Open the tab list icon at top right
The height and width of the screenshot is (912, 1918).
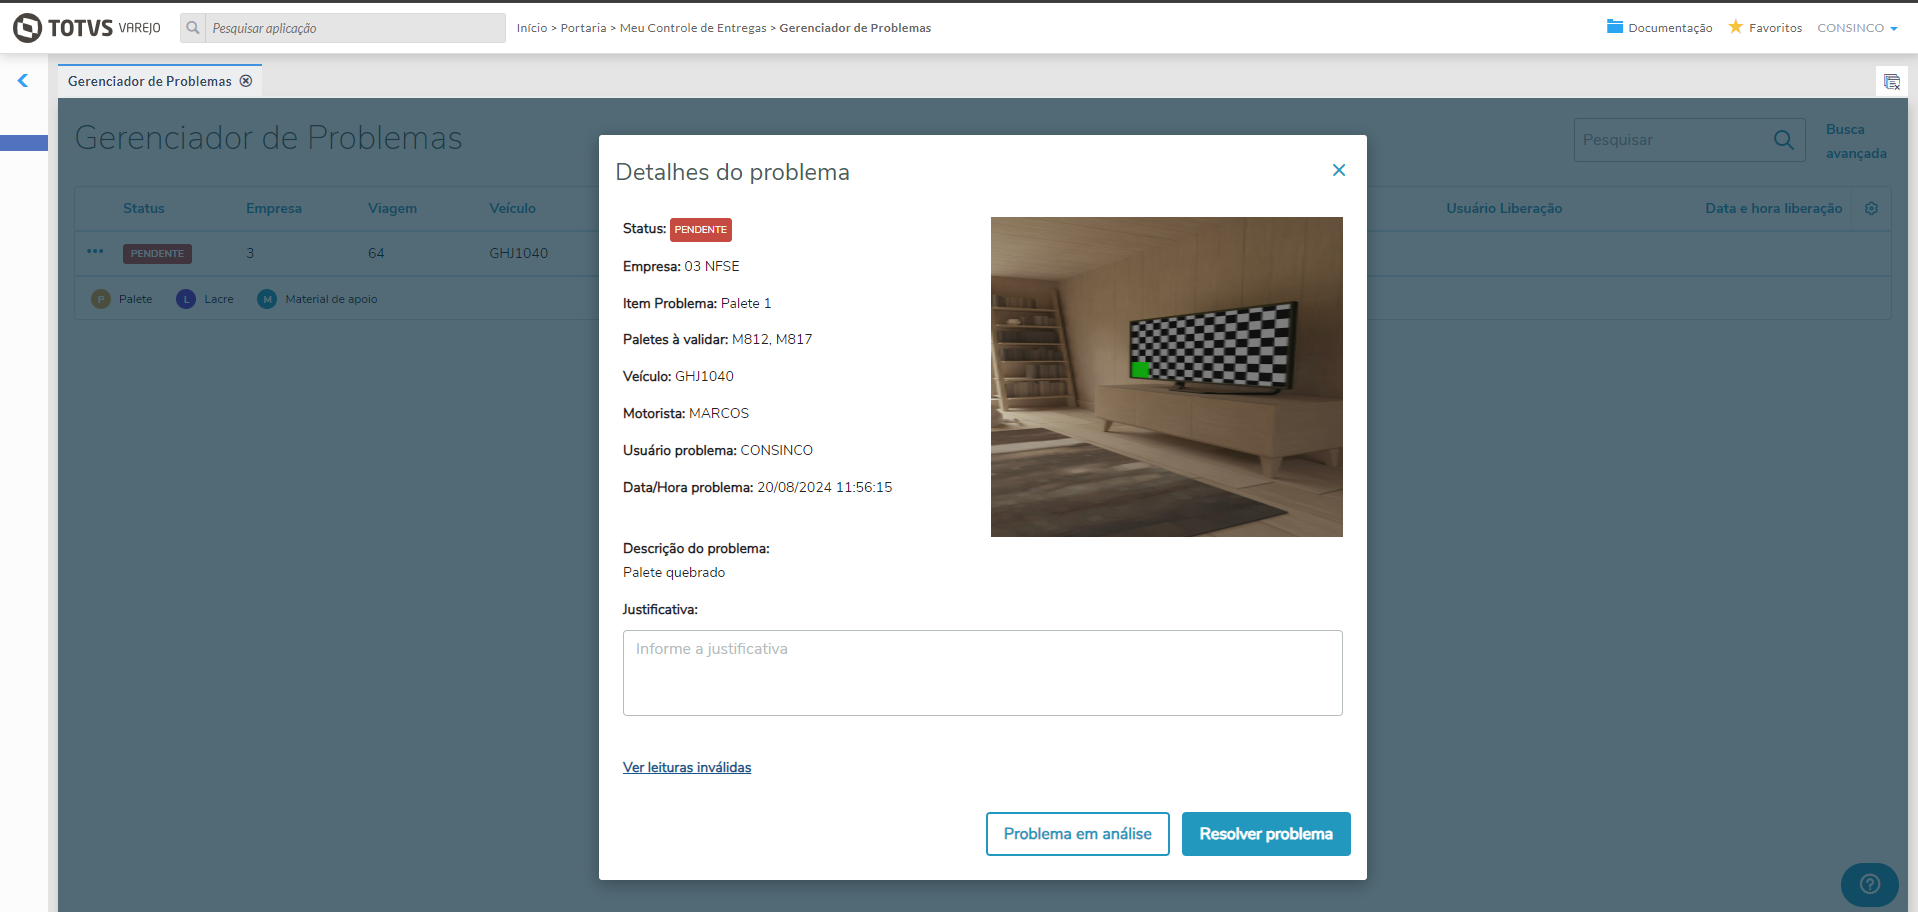[1892, 82]
